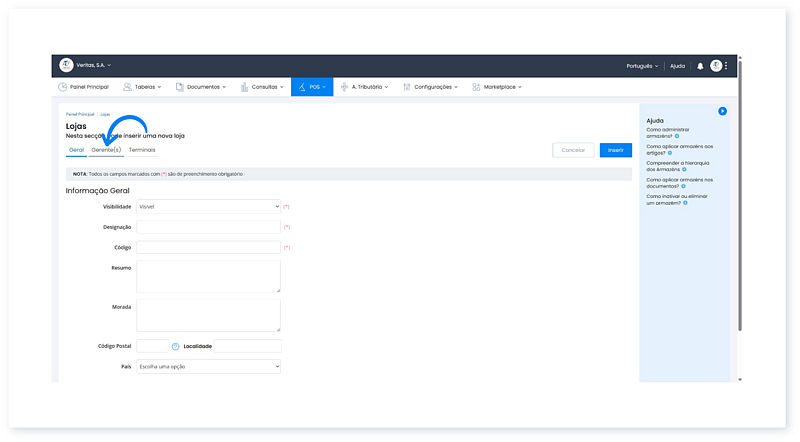Collapse the Ajuda panel with arrow icon
800x442 pixels.
pyautogui.click(x=722, y=111)
